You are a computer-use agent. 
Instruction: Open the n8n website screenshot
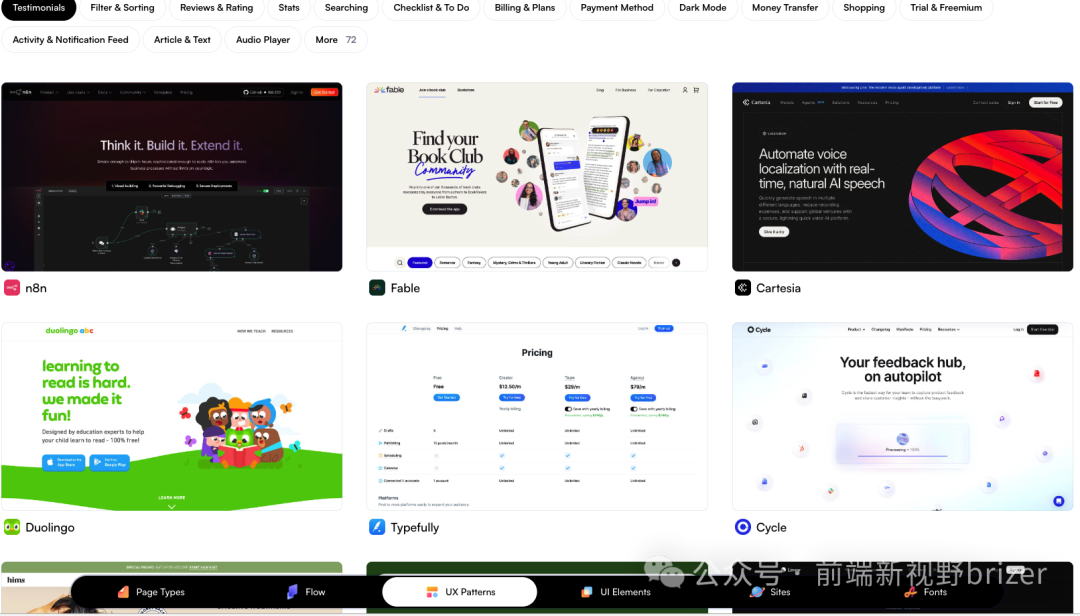click(x=172, y=177)
